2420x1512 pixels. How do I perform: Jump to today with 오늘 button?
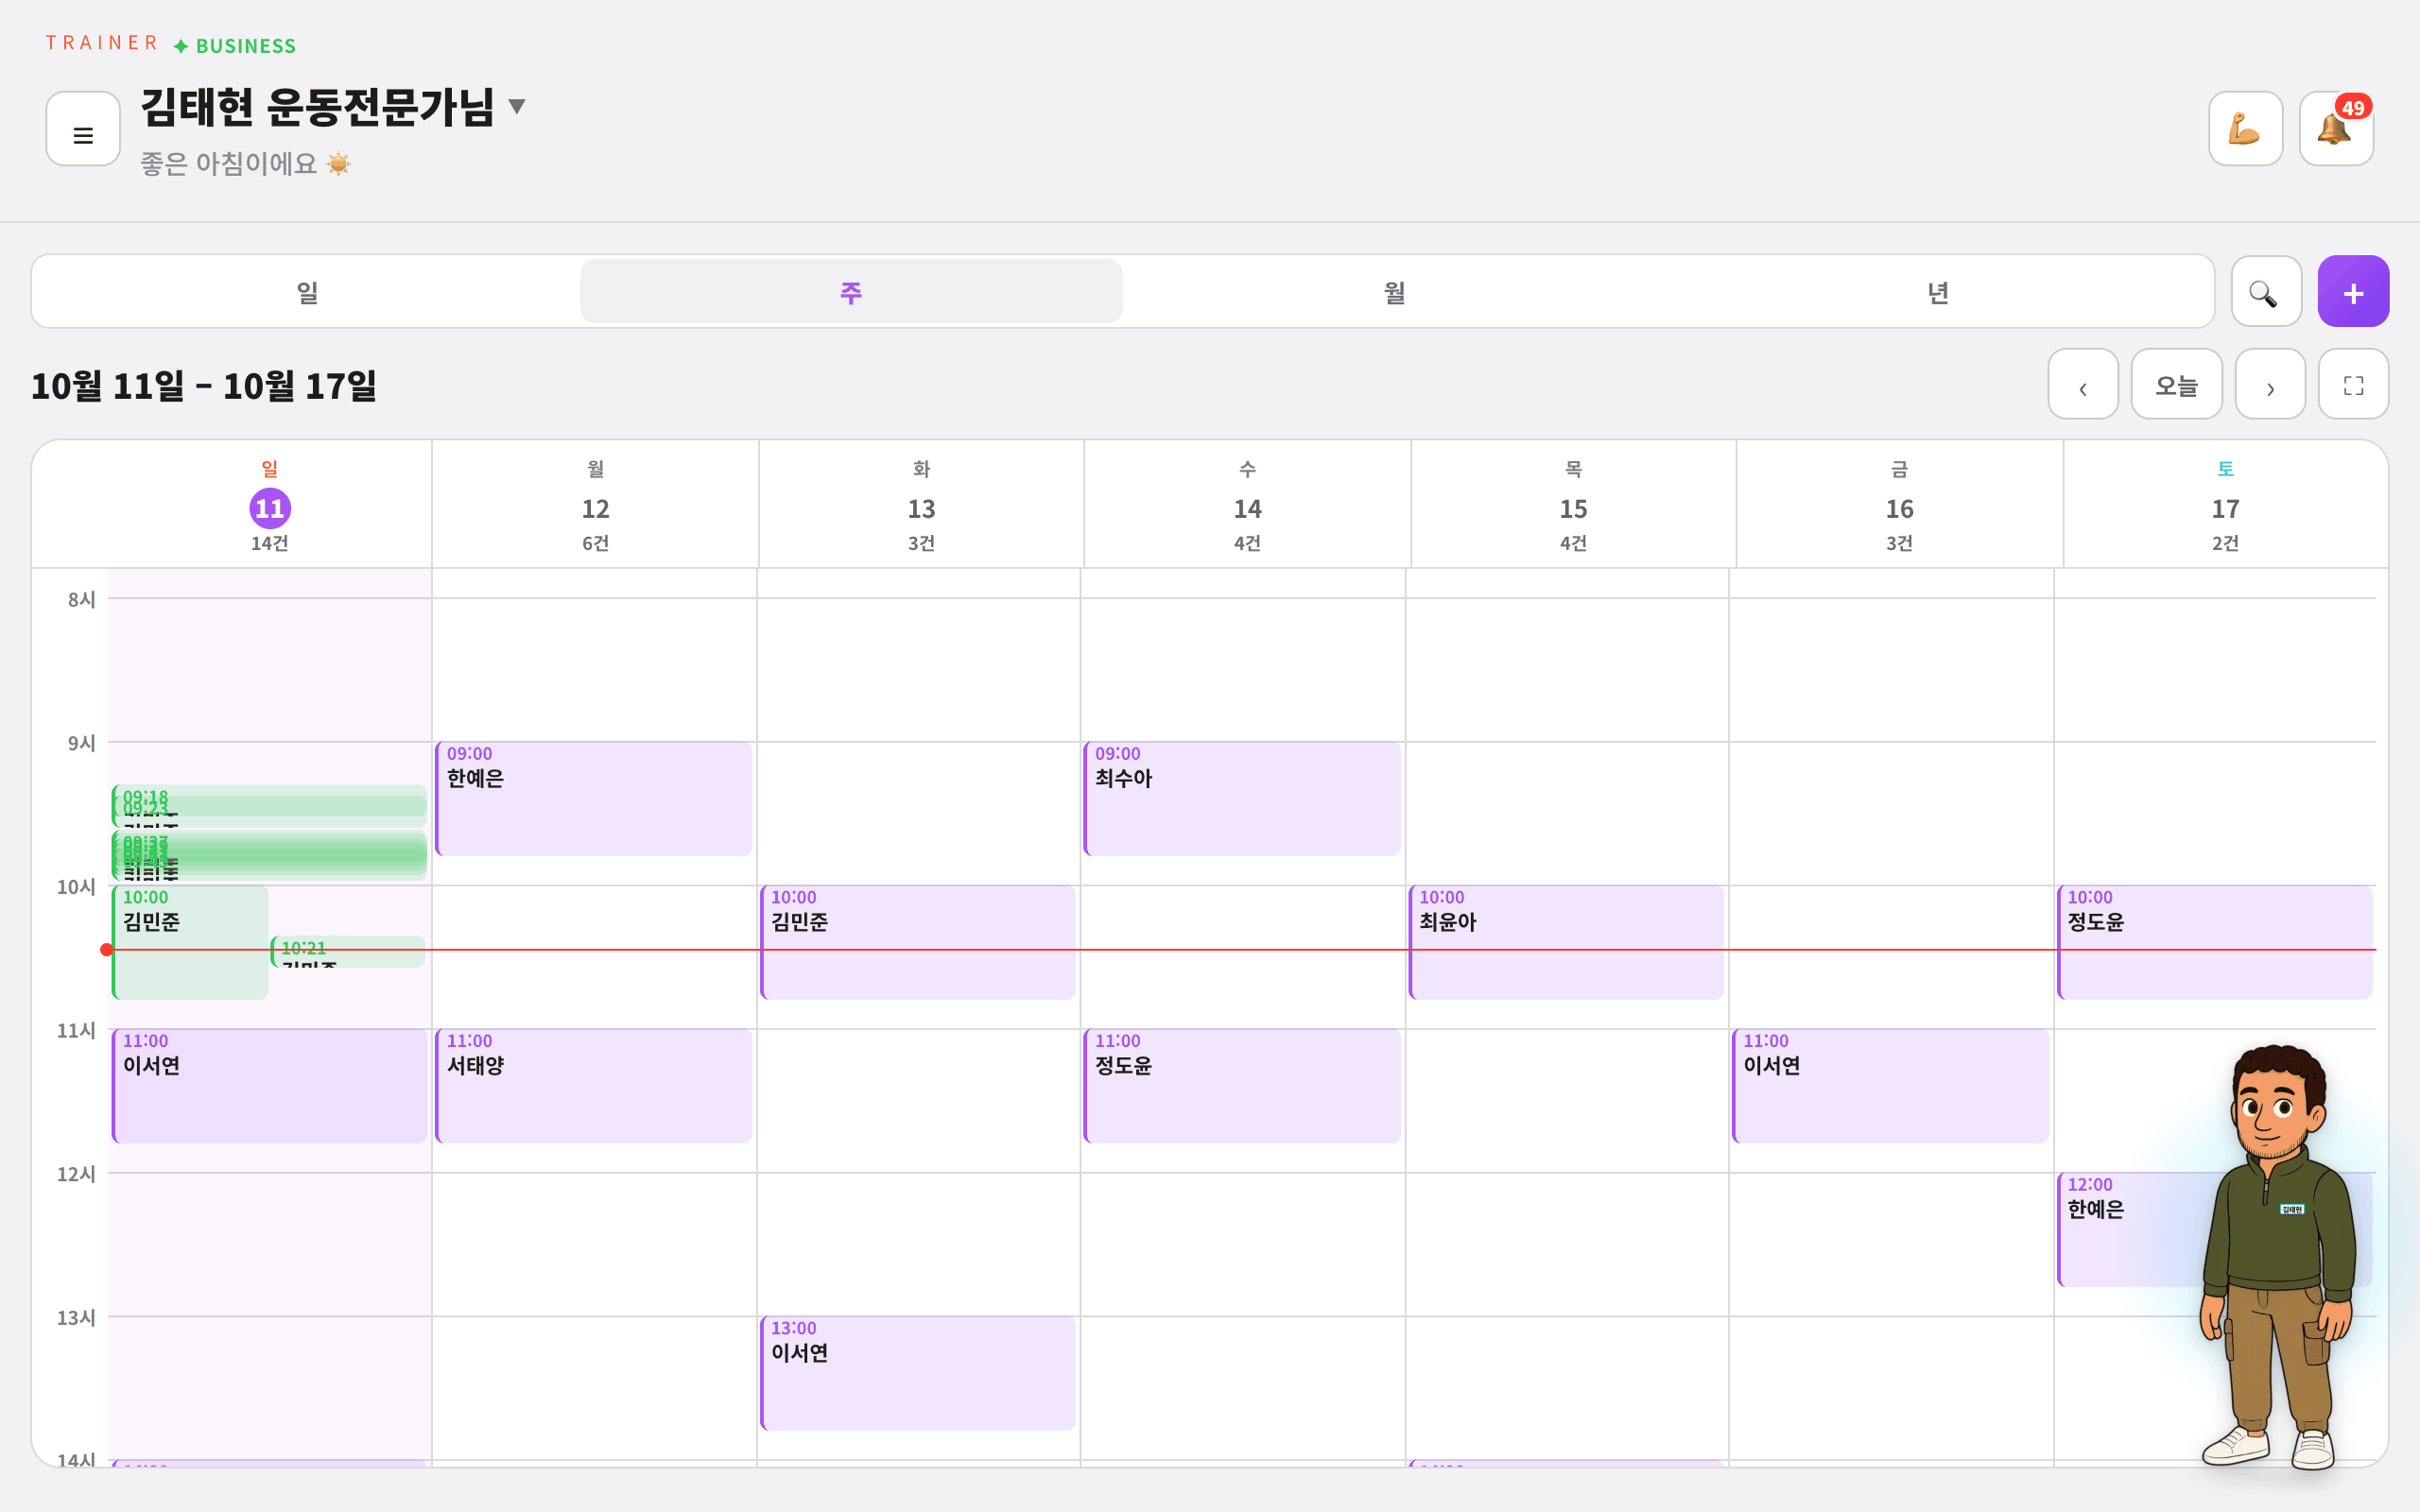(x=2176, y=384)
